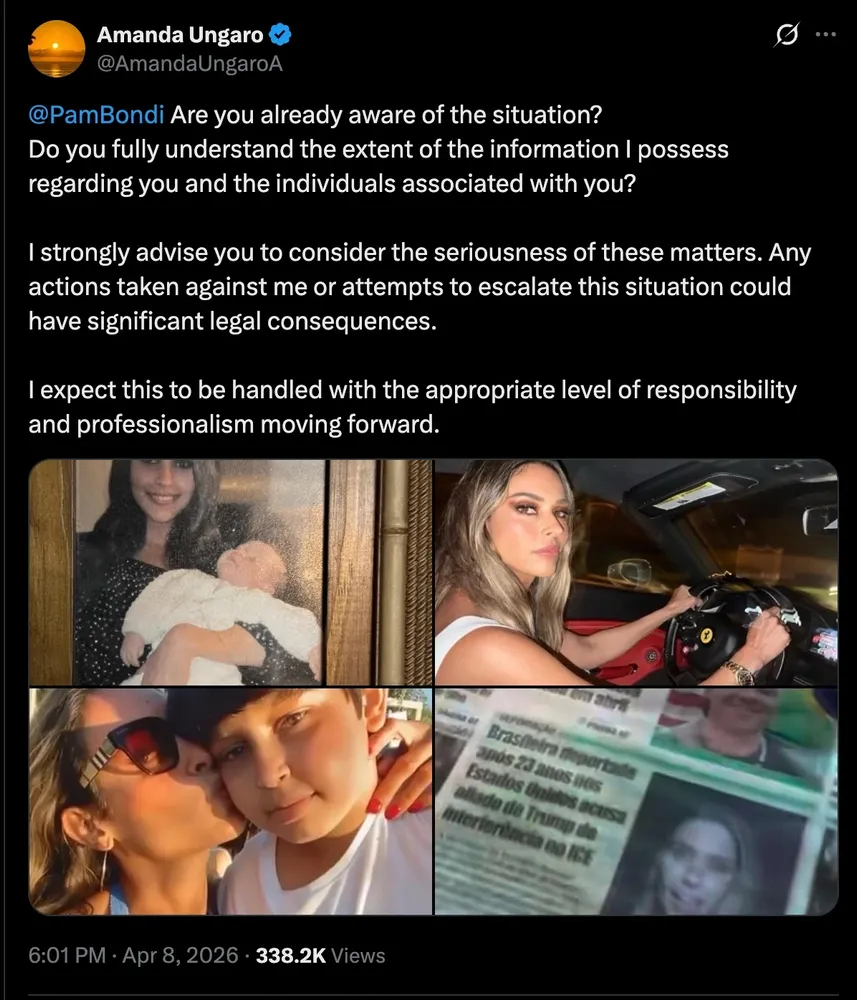The image size is (857, 1000).
Task: Click the 'I expect this' closing paragraph
Action: (x=413, y=407)
